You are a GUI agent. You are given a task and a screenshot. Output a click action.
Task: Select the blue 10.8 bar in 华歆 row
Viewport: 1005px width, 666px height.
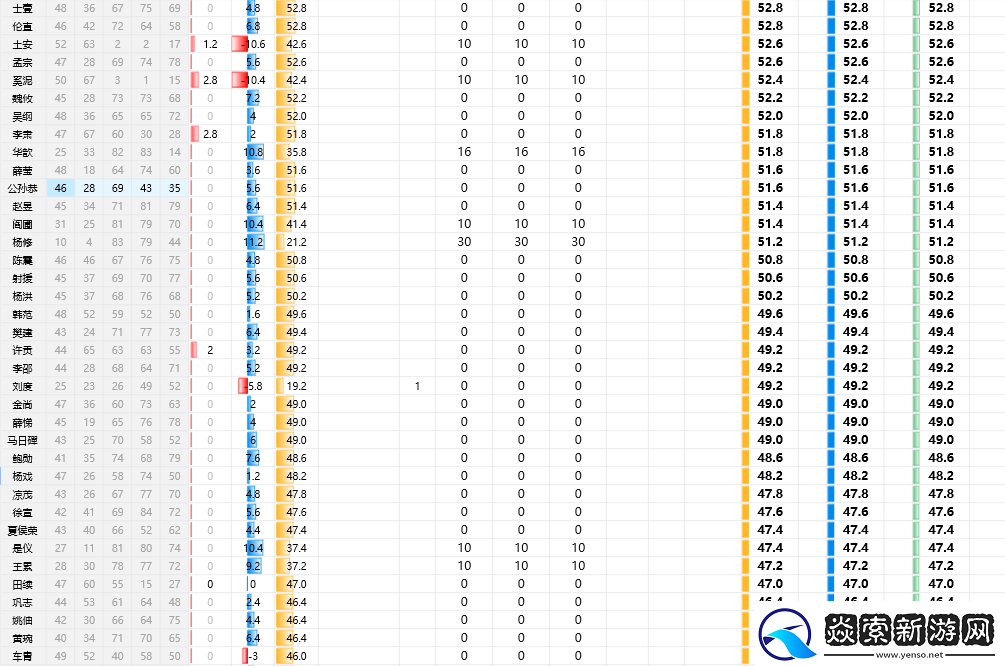253,152
